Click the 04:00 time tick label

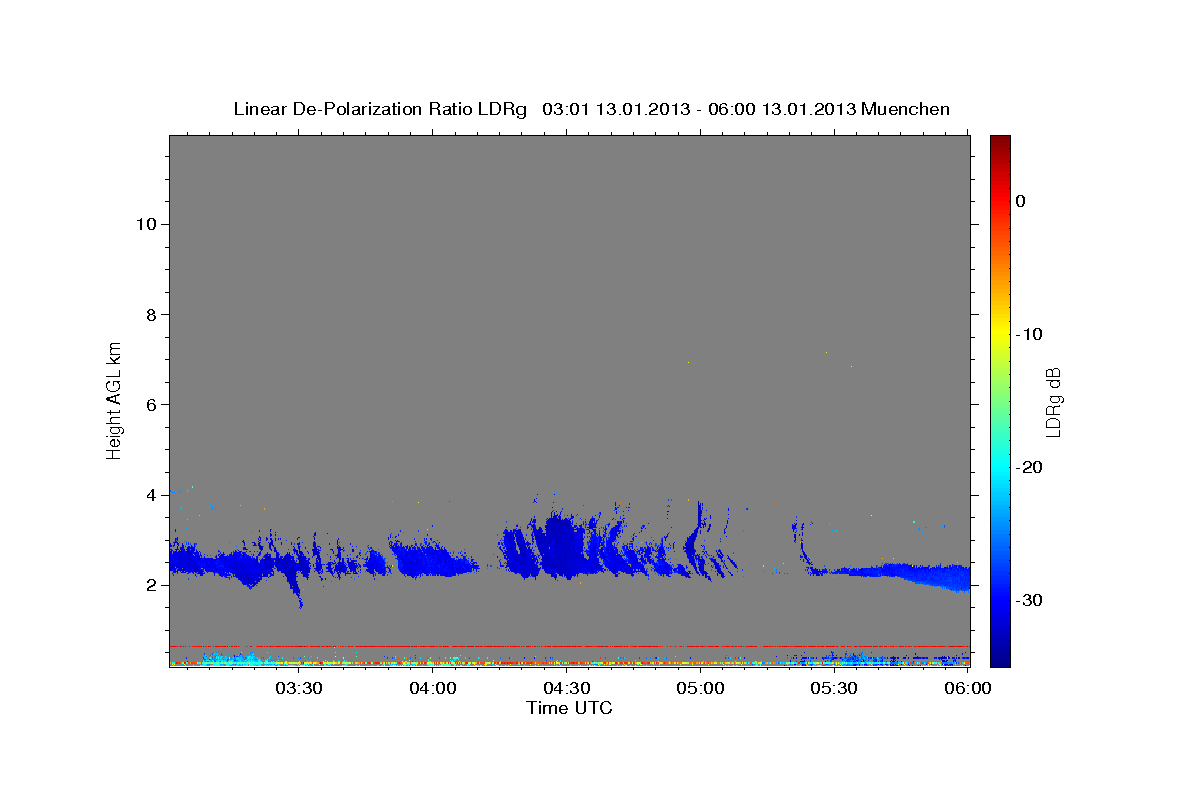coord(433,689)
